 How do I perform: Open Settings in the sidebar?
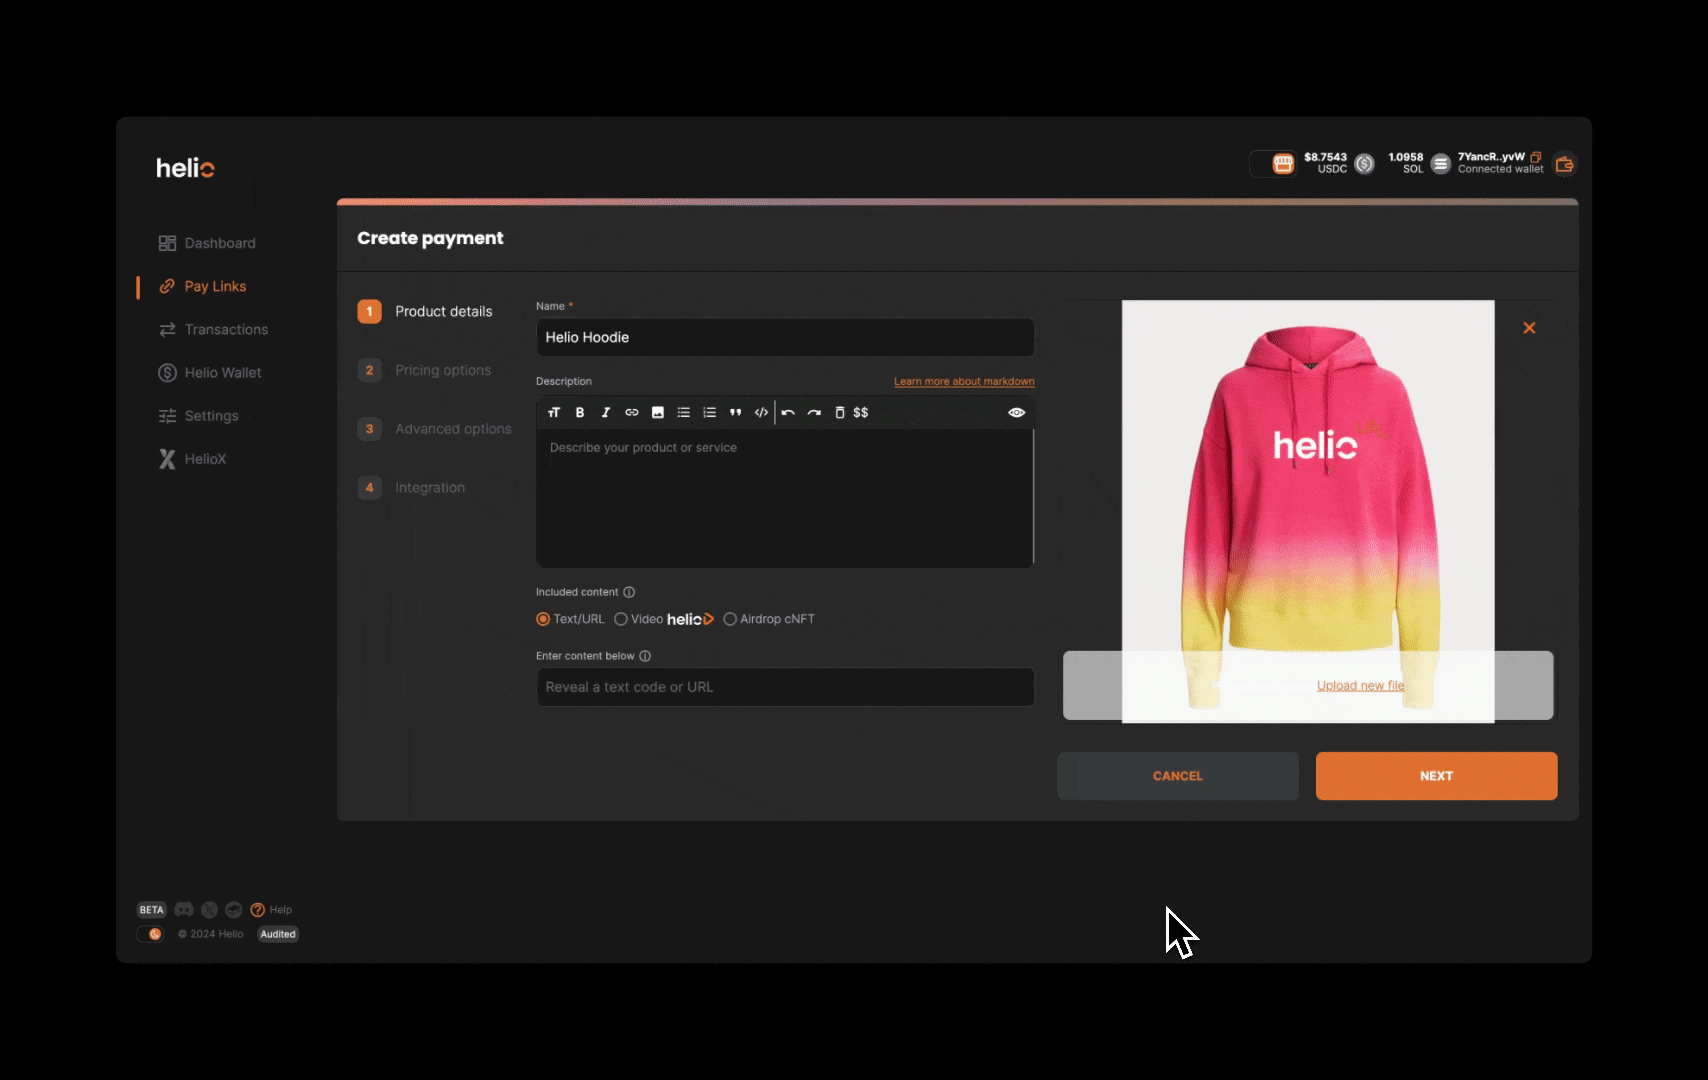(198, 415)
